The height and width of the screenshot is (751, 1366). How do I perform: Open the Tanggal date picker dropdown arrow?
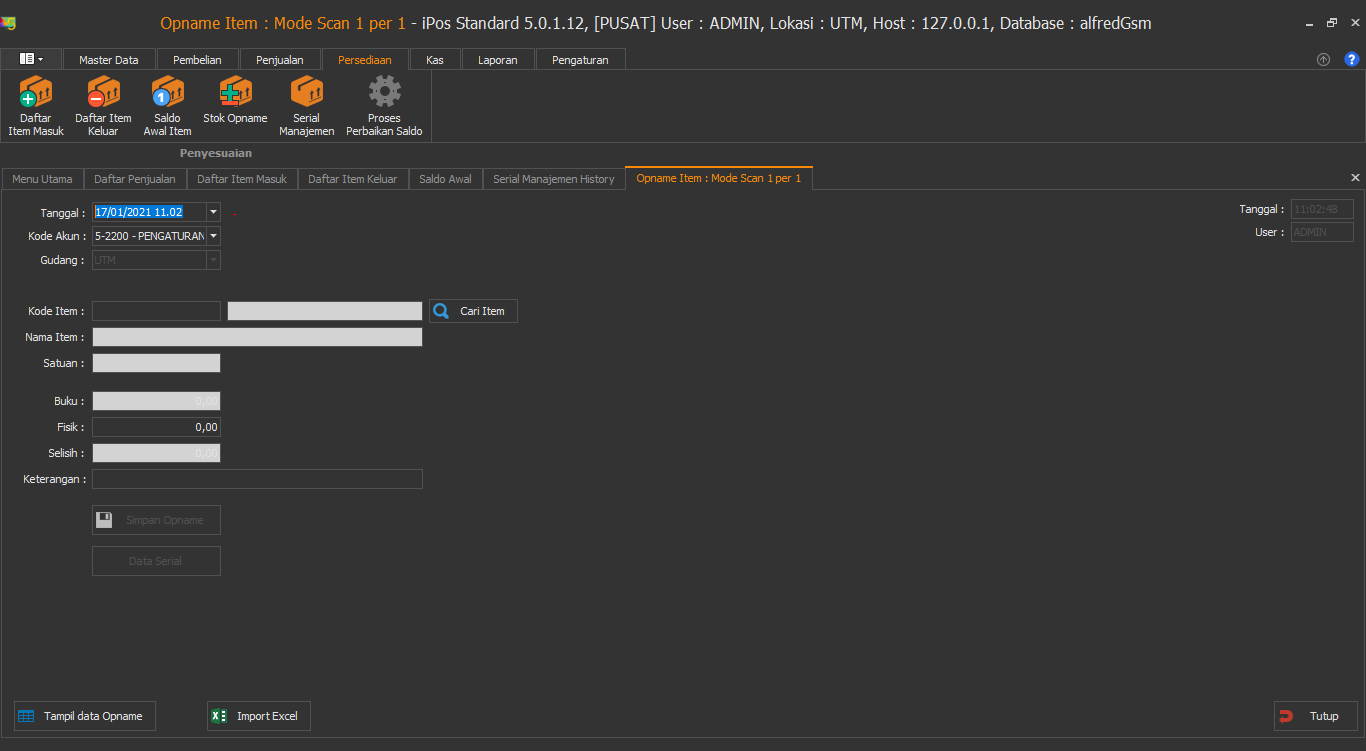[213, 212]
